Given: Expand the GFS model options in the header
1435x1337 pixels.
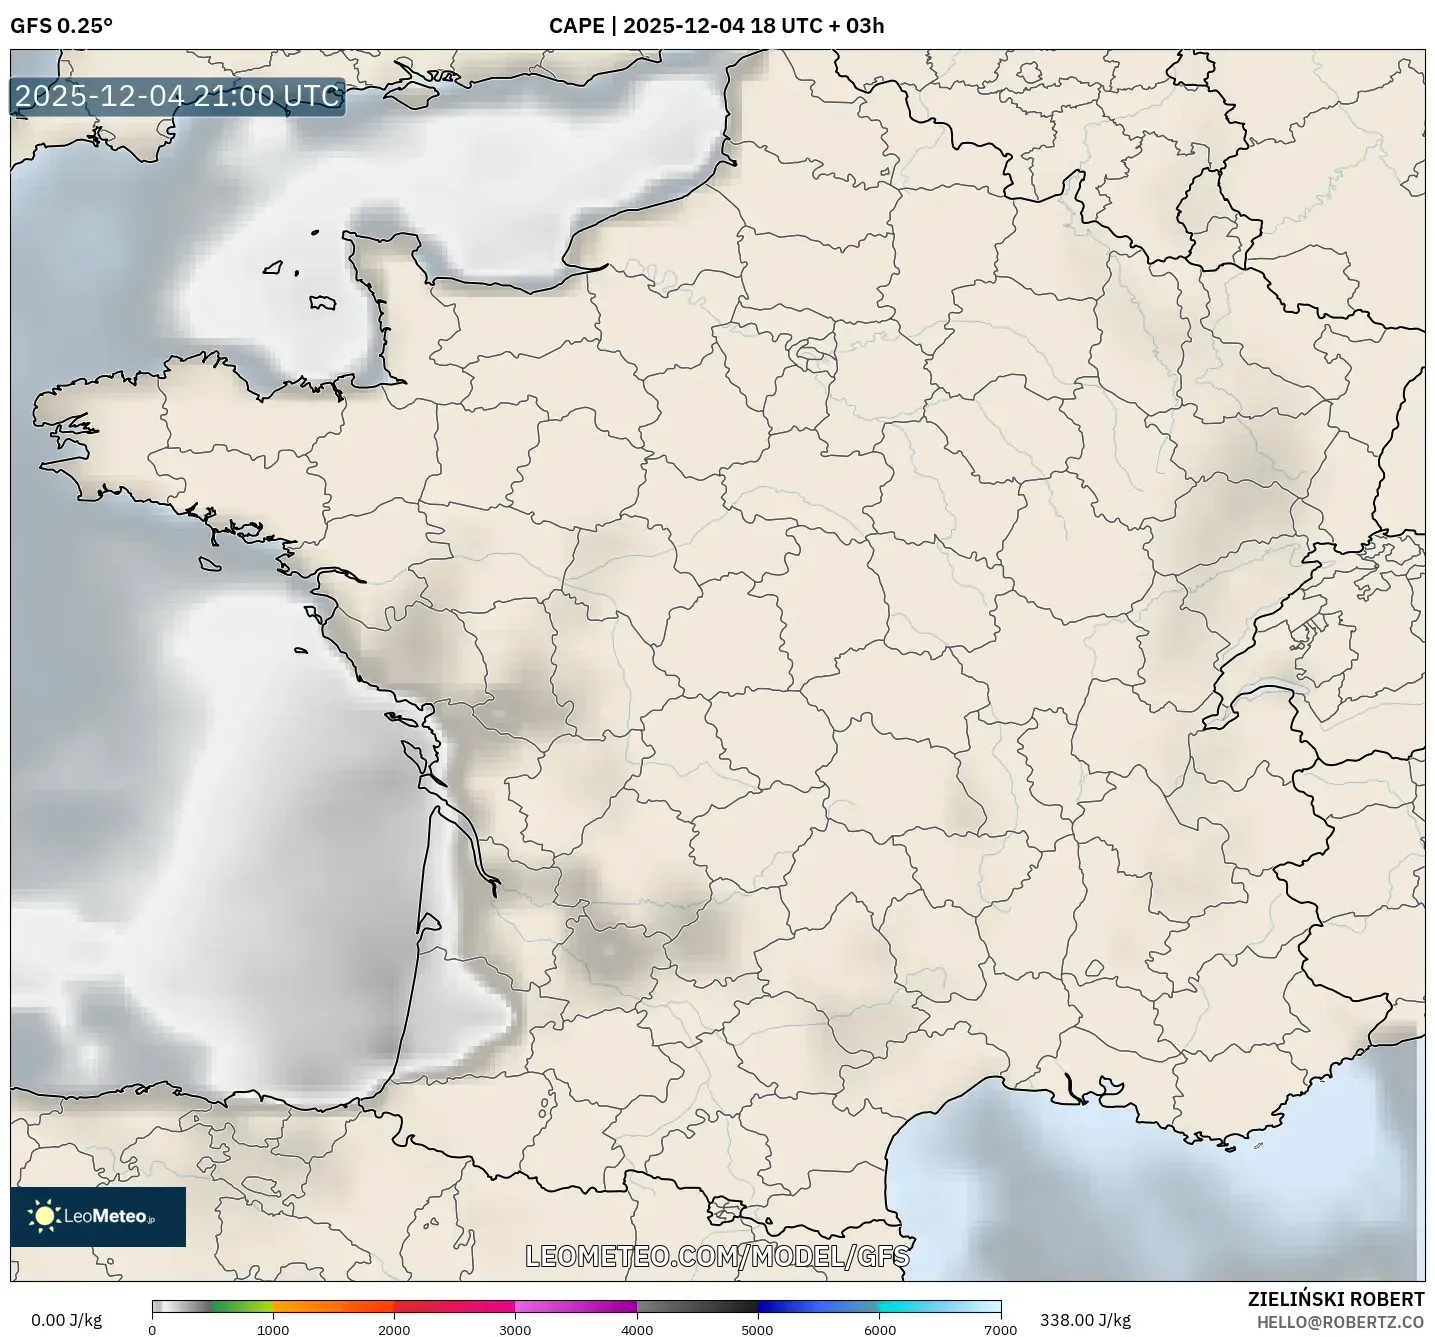Looking at the screenshot, I should click(62, 26).
